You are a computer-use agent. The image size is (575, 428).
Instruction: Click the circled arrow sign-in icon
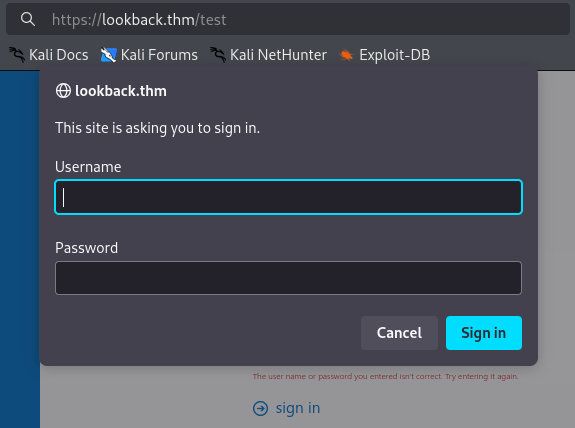[x=260, y=408]
